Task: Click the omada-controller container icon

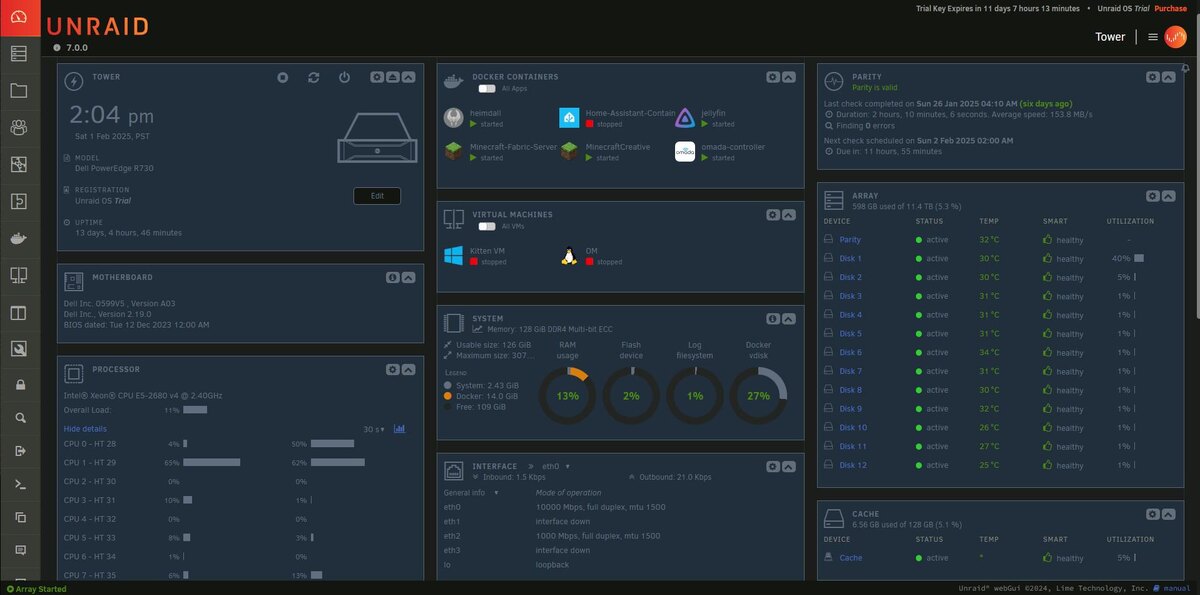Action: tap(685, 152)
